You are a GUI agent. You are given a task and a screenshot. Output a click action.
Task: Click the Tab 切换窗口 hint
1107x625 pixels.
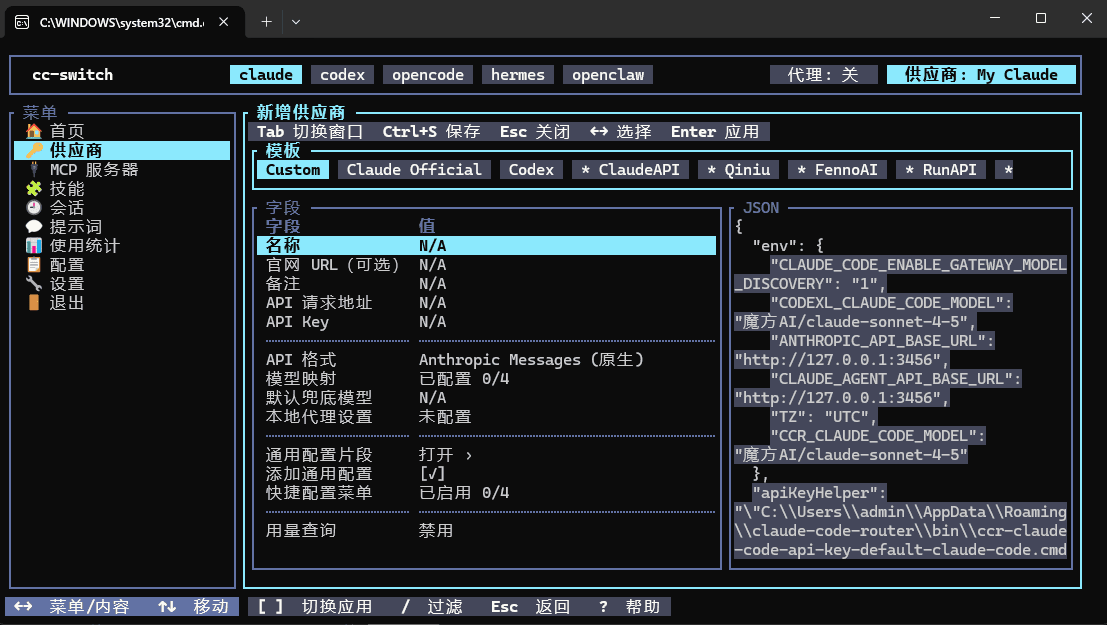[310, 132]
